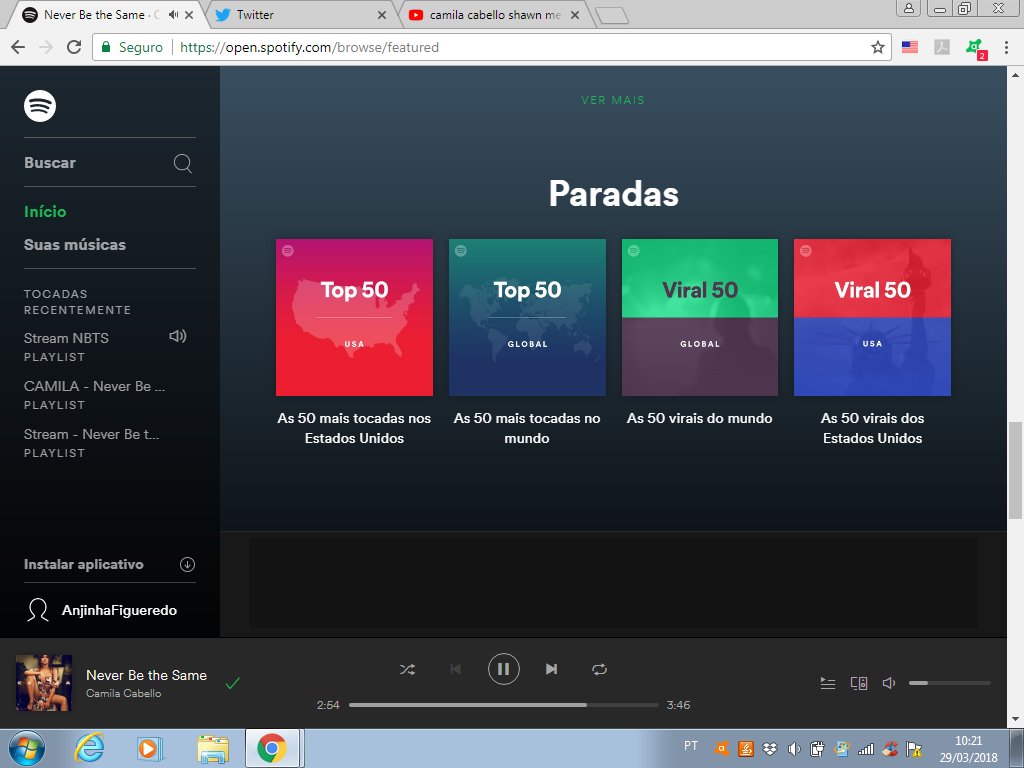Skip to the next track
Viewport: 1024px width, 768px height.
click(x=551, y=669)
